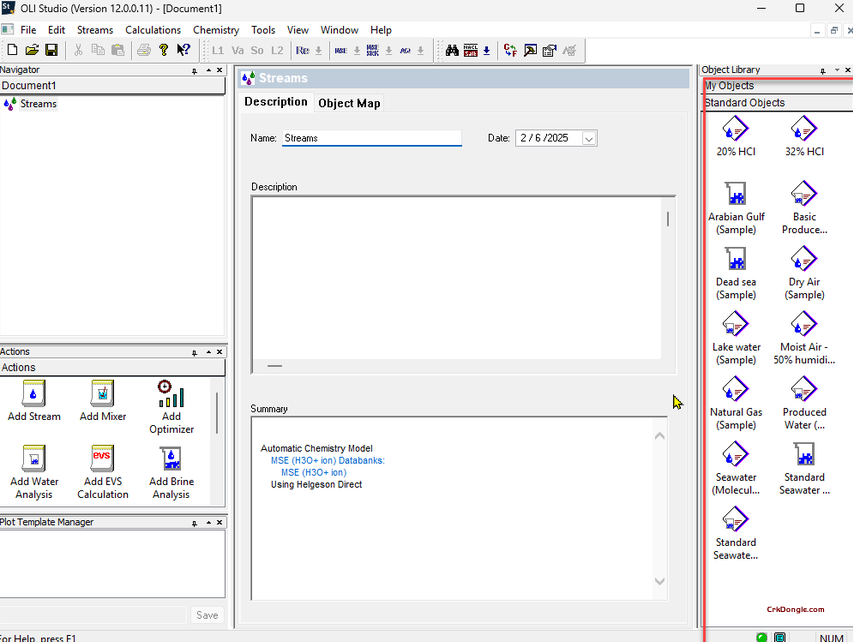Click the So phase toolbar button
Viewport: 853px width, 642px height.
point(257,50)
